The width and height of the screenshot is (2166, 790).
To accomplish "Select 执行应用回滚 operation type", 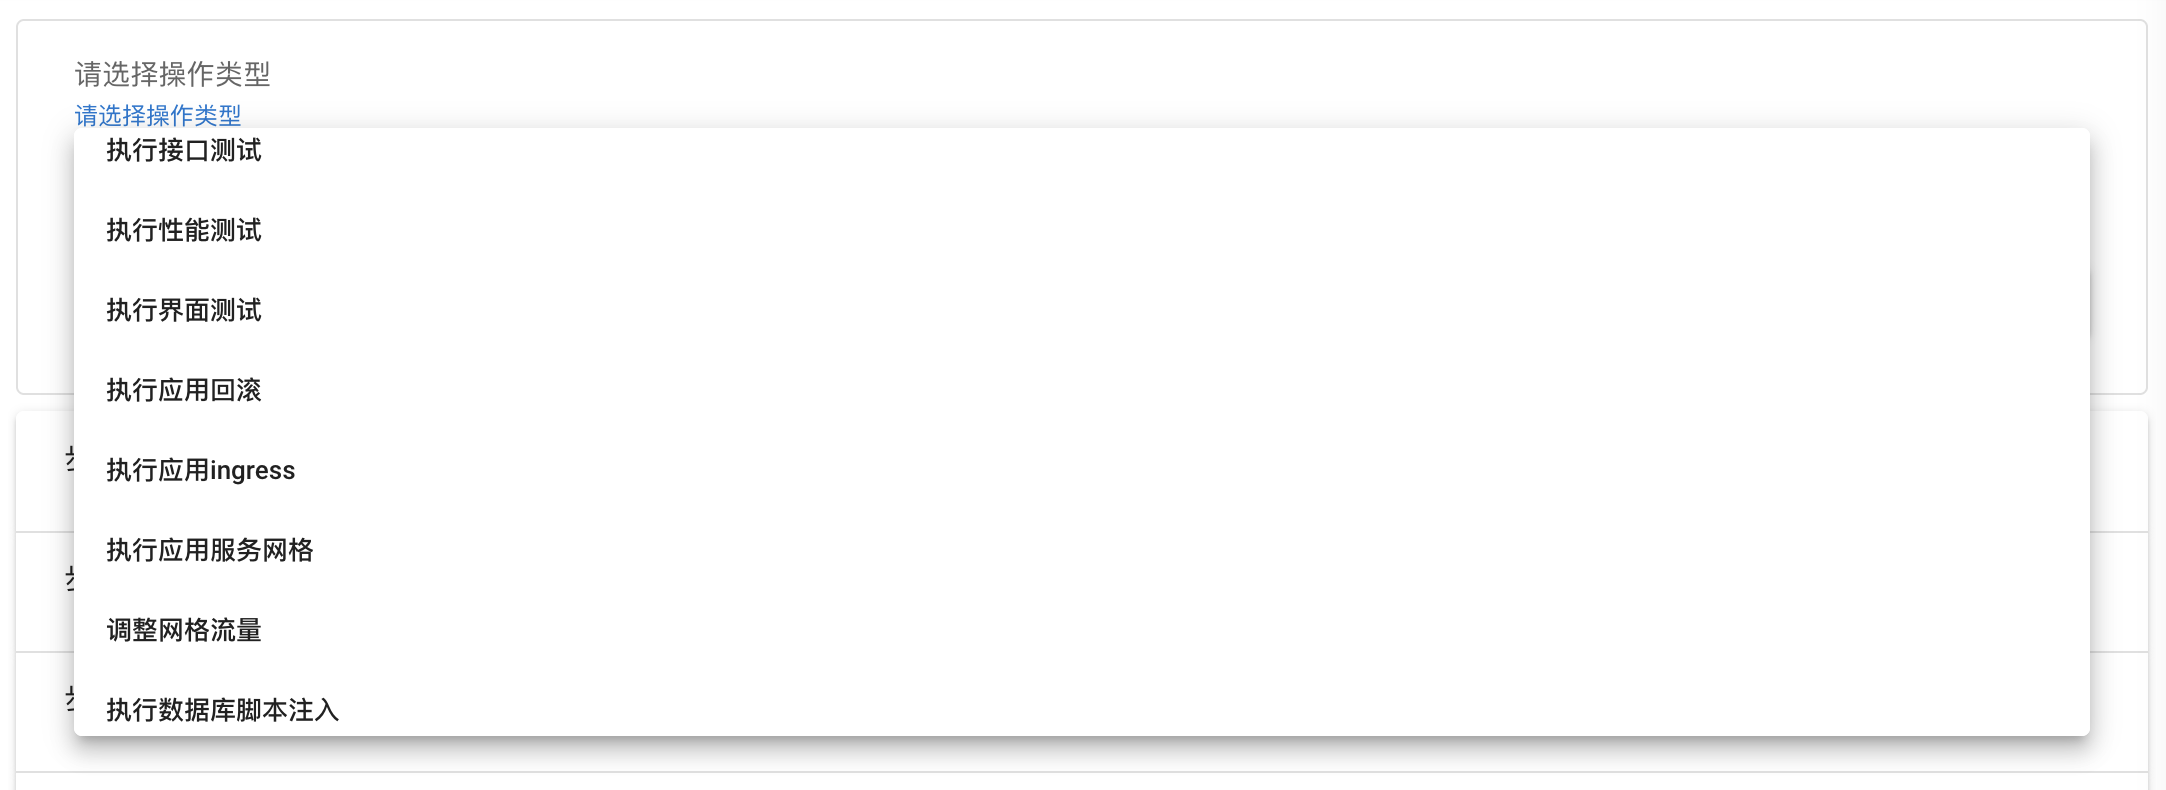I will 184,391.
